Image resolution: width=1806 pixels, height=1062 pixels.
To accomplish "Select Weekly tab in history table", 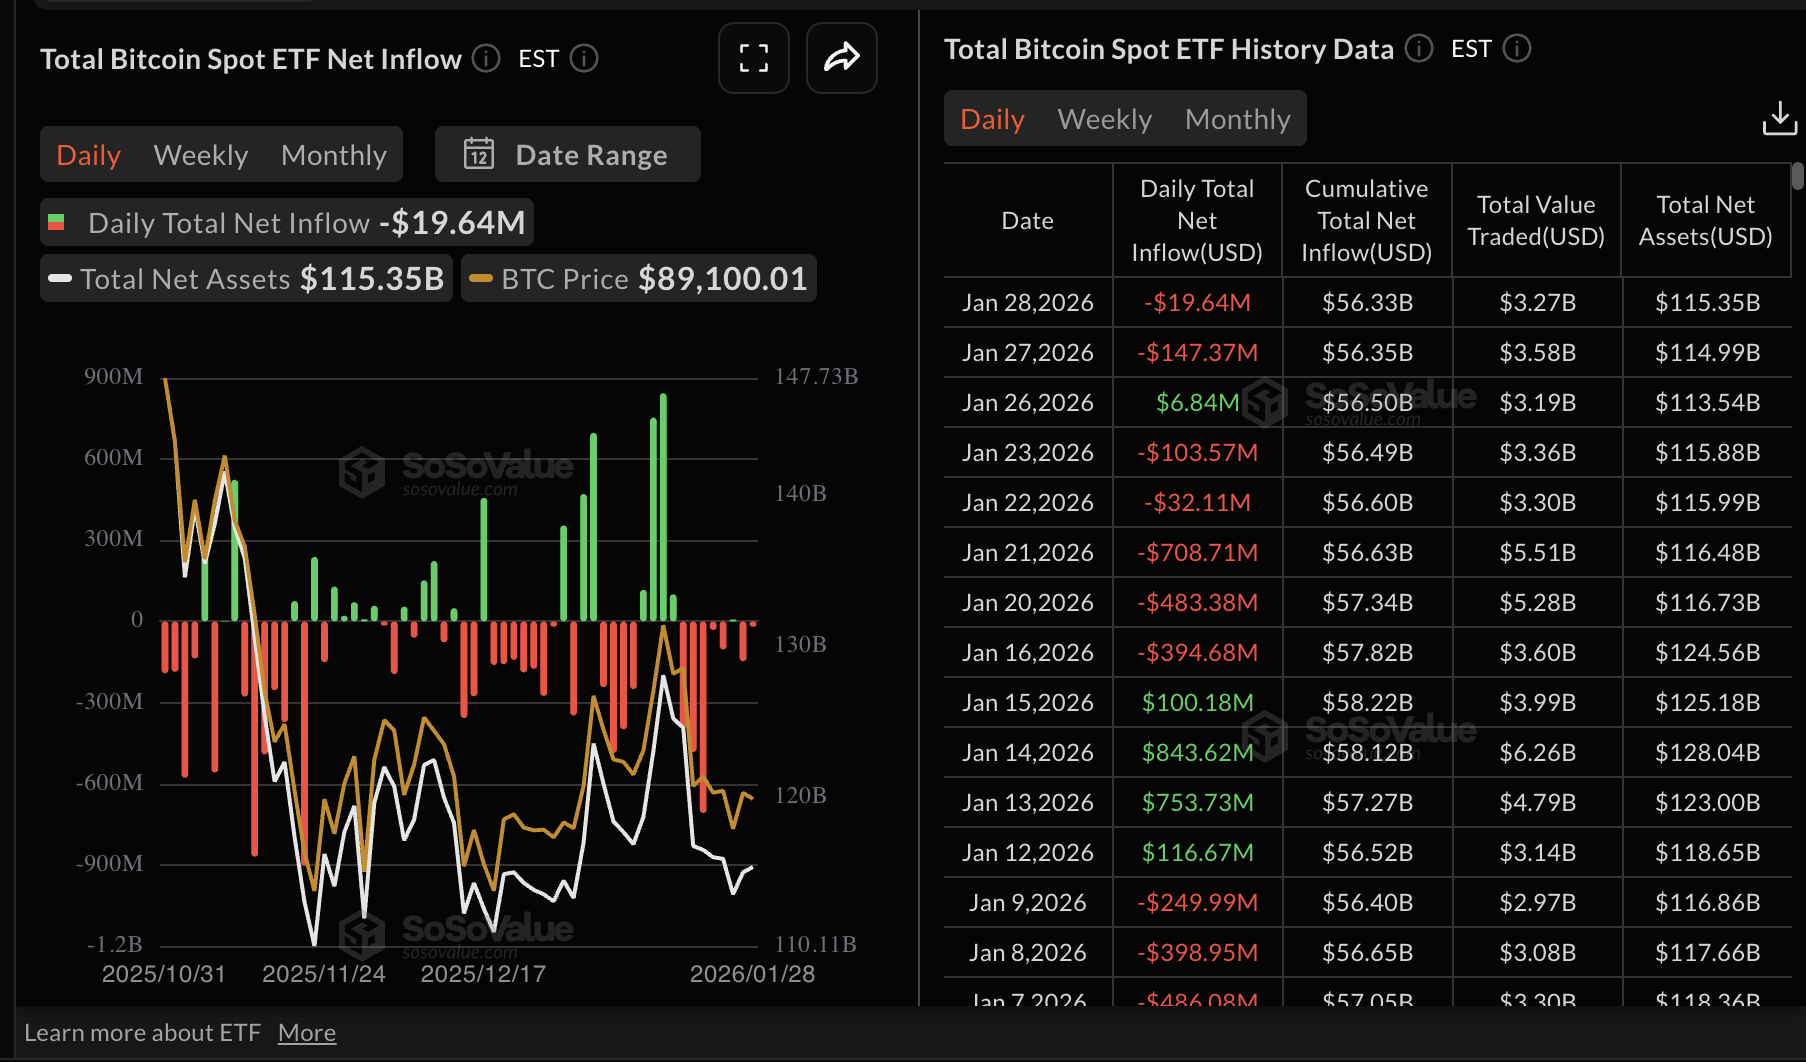I will [1104, 119].
